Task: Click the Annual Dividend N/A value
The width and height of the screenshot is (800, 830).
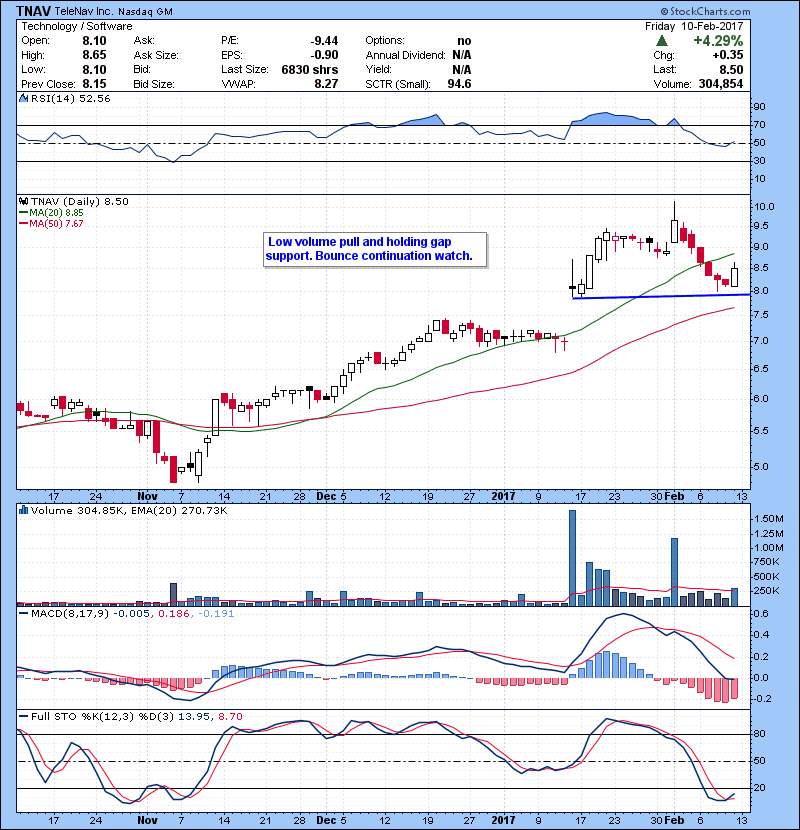Action: 462,55
